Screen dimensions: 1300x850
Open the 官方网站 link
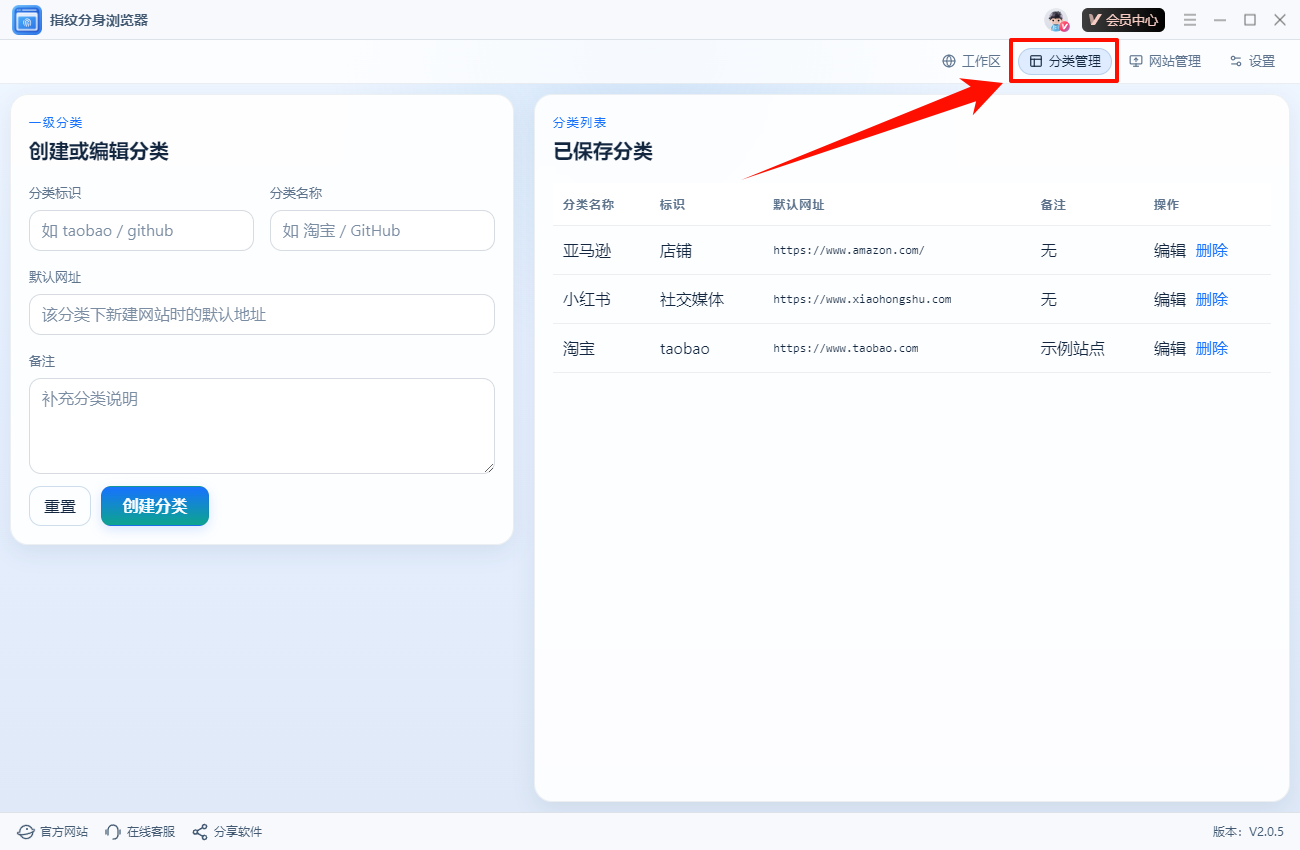[x=53, y=832]
